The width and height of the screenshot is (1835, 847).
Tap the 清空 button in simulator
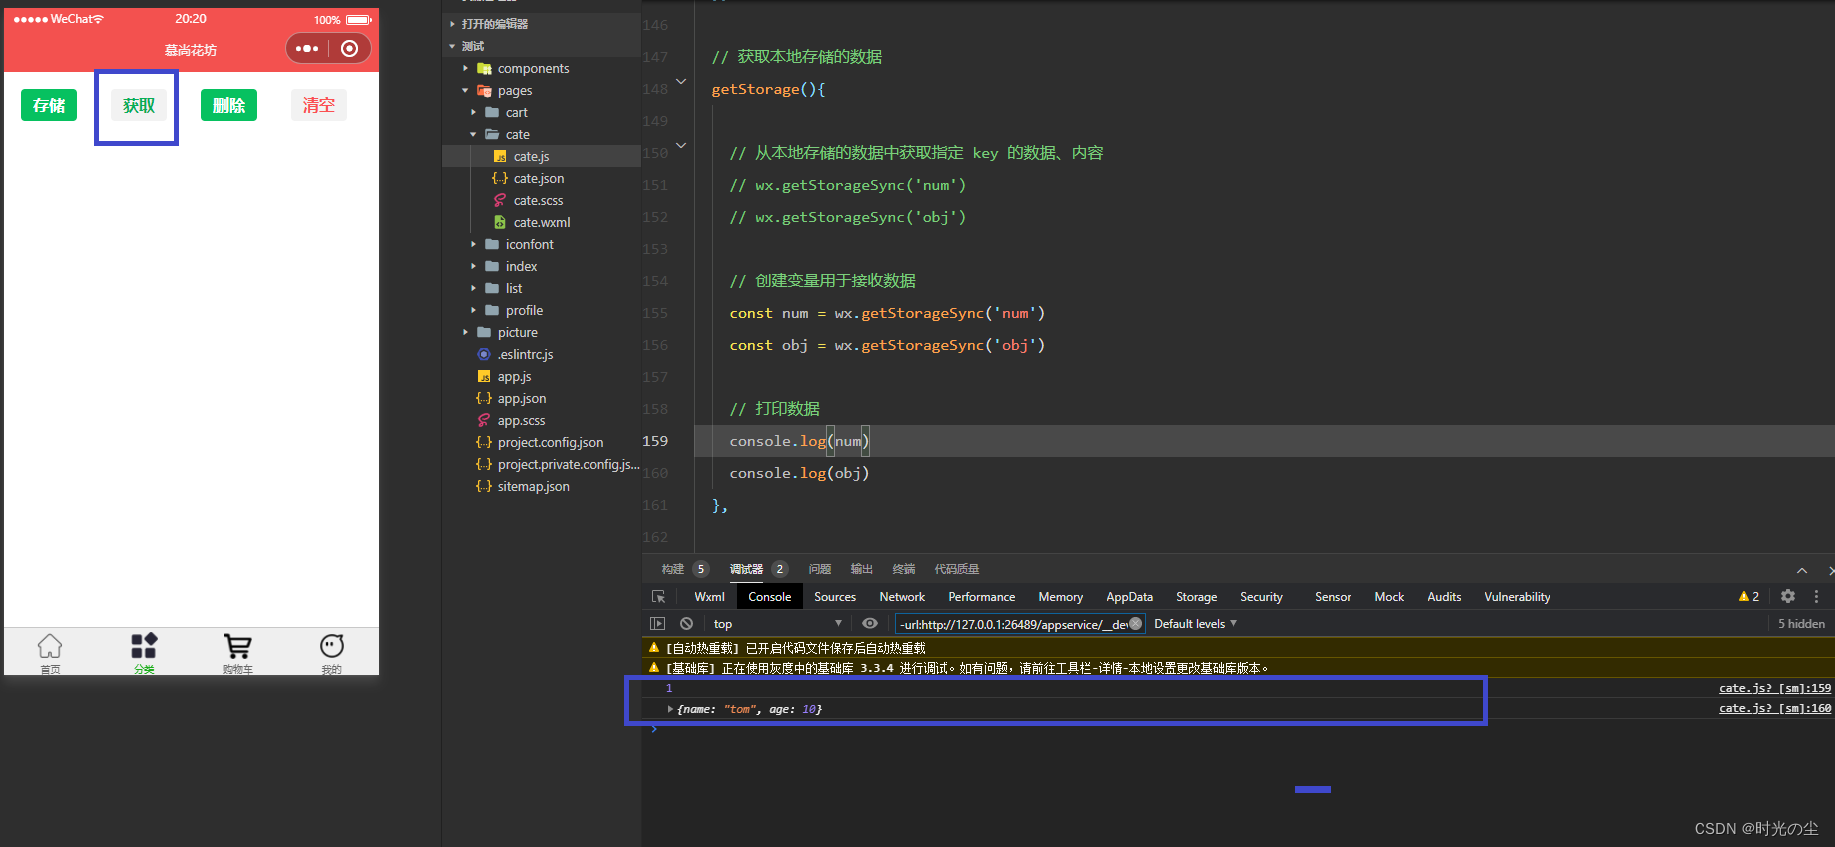point(319,105)
